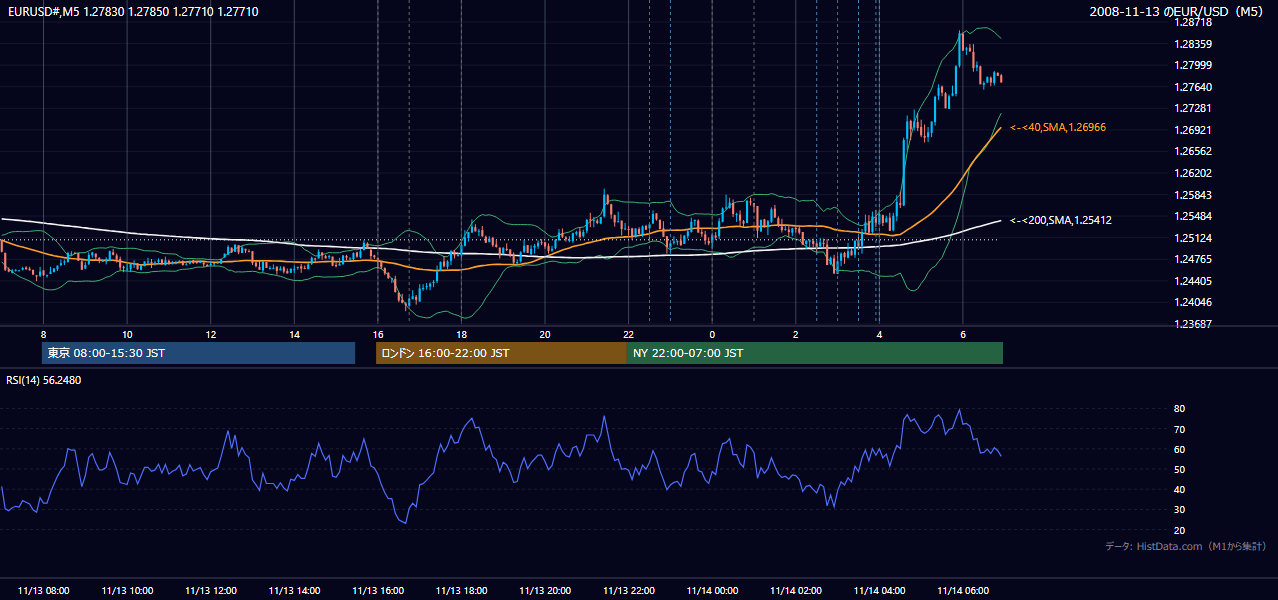1278x600 pixels.
Task: Click RSI scale value 70
Action: coord(1179,429)
